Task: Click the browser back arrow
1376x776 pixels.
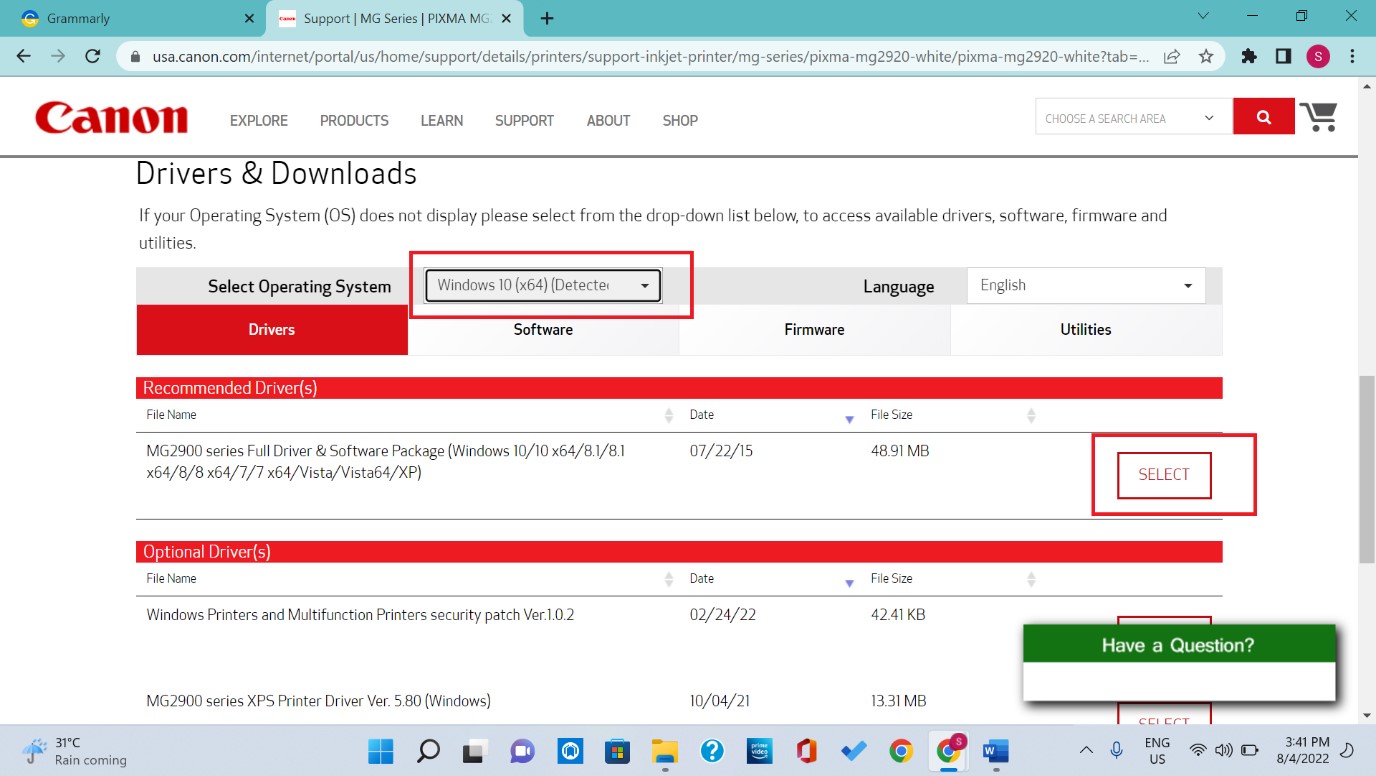Action: click(22, 58)
